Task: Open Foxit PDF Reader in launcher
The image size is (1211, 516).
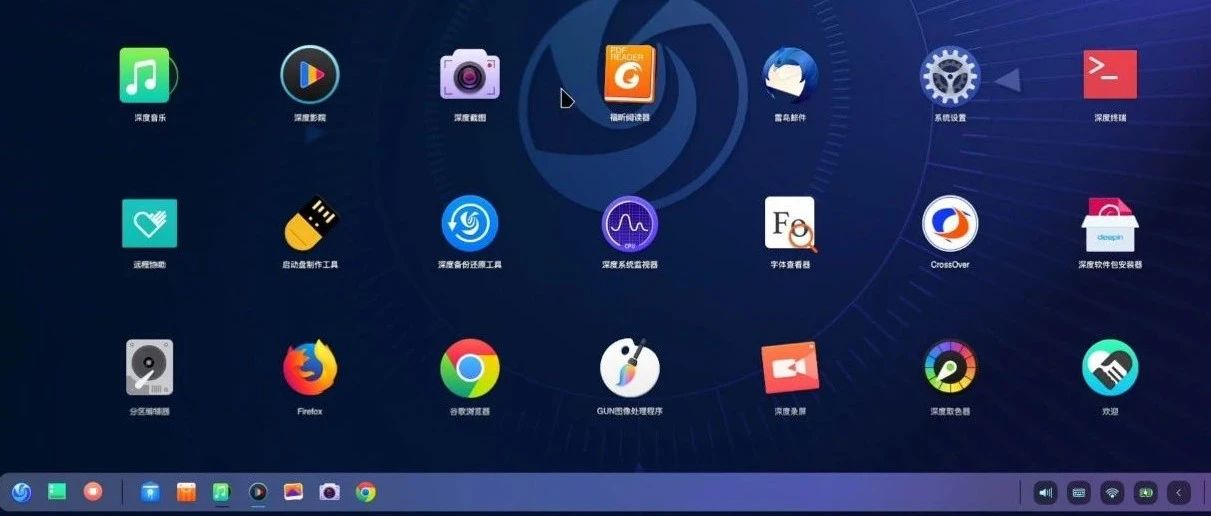Action: pos(630,73)
